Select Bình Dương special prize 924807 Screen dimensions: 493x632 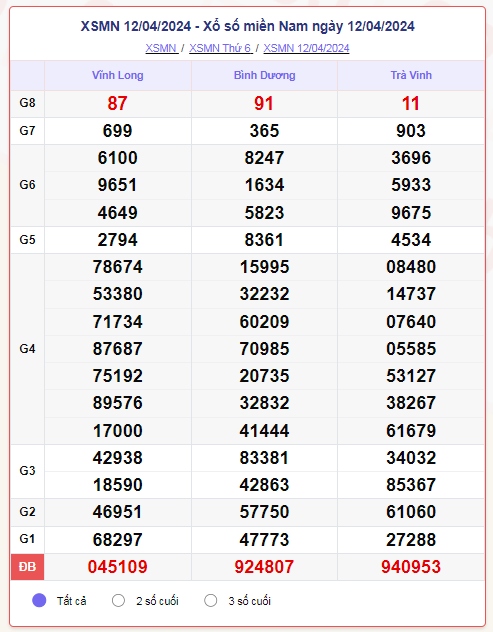[x=264, y=567]
